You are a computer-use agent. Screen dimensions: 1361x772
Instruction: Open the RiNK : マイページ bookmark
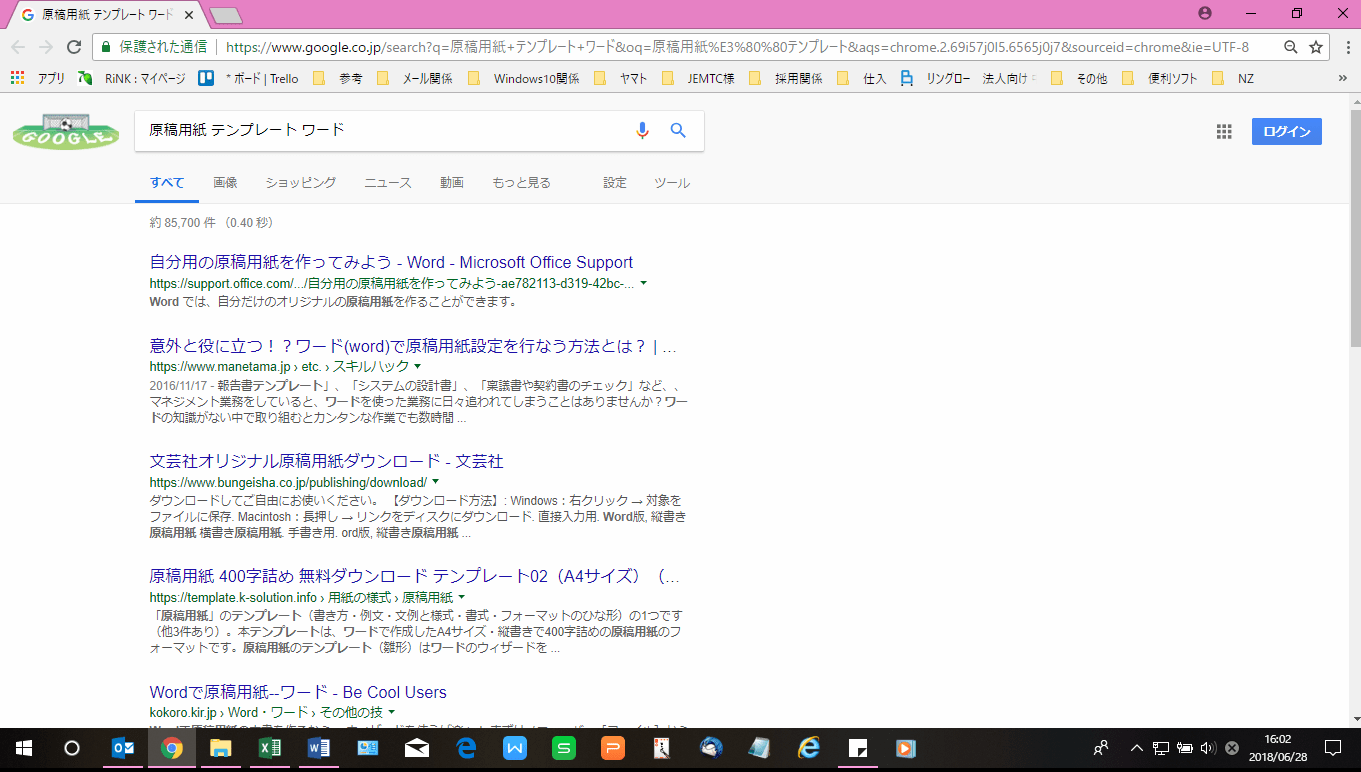click(x=132, y=78)
